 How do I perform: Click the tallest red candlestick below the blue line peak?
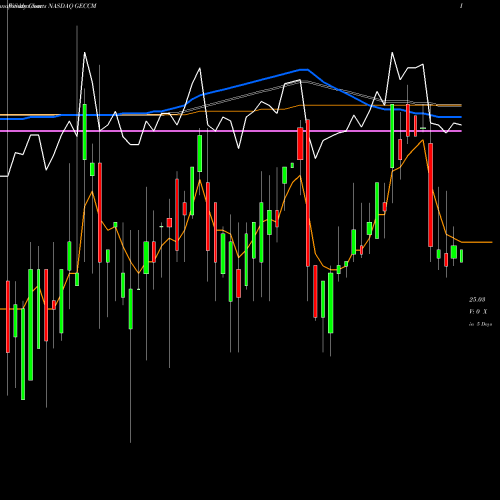click(x=308, y=193)
